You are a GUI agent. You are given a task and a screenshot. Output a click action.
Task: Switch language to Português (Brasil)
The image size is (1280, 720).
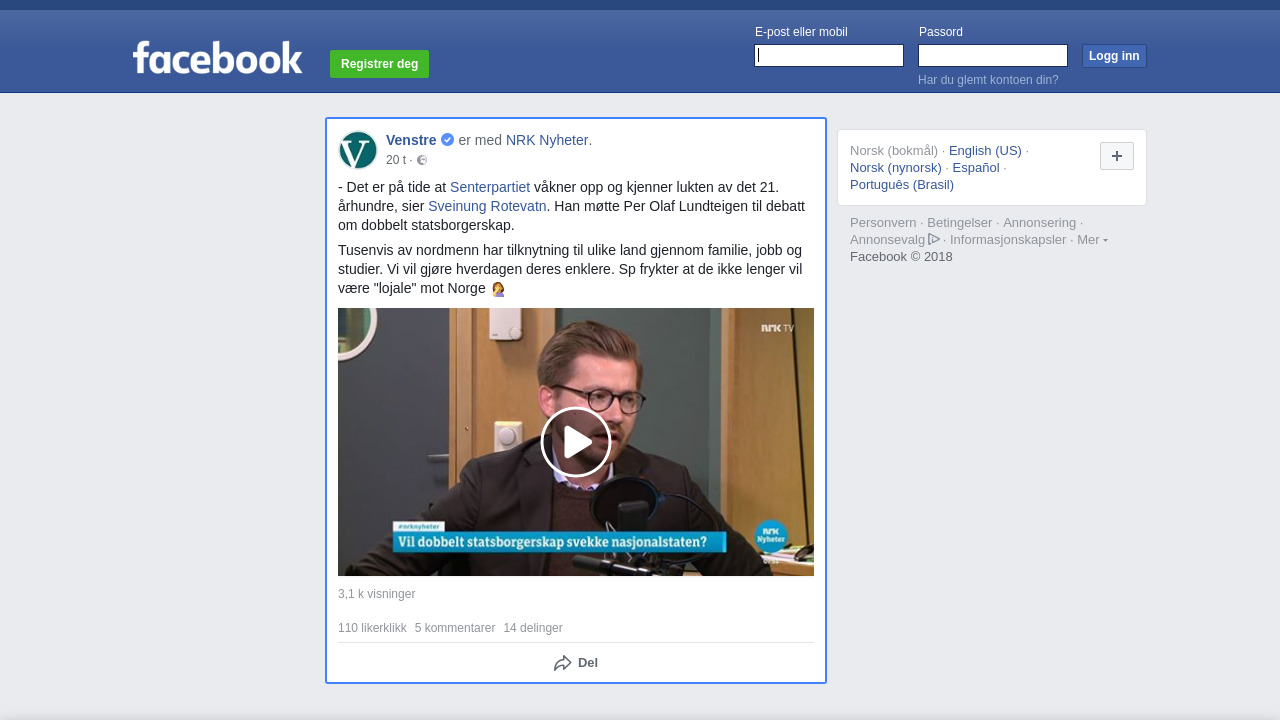tap(902, 185)
